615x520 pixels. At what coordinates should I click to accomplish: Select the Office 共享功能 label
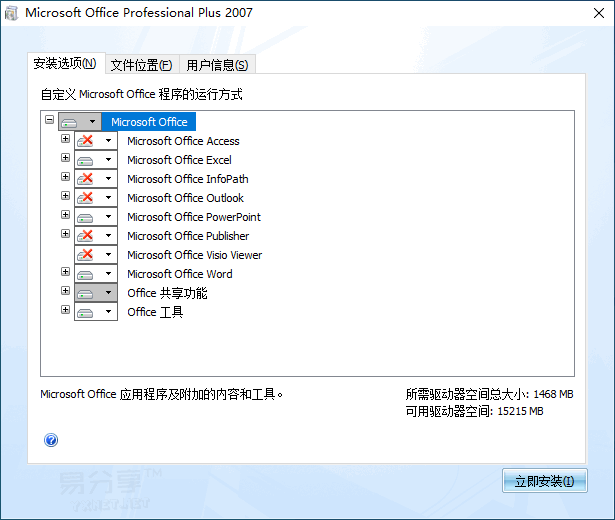[167, 293]
